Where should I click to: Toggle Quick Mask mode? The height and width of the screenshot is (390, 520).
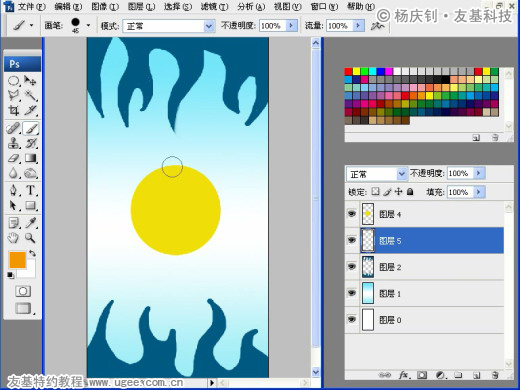coord(23,291)
